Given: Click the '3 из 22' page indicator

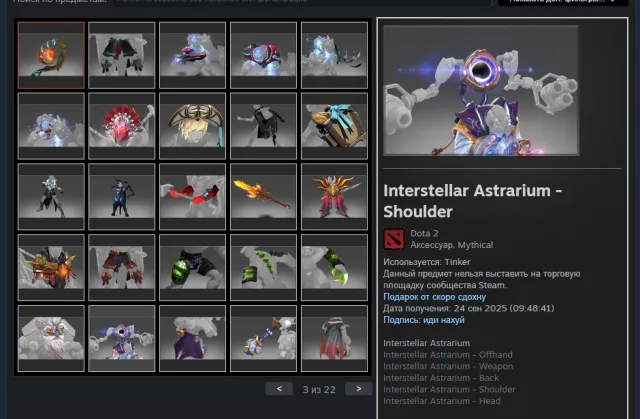Looking at the screenshot, I should [x=319, y=390].
